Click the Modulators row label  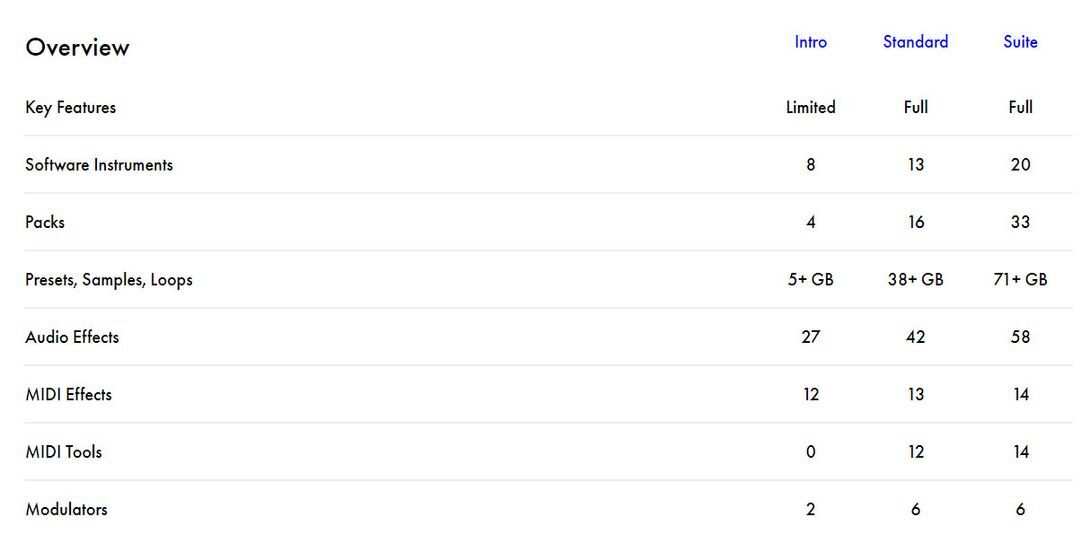(66, 509)
